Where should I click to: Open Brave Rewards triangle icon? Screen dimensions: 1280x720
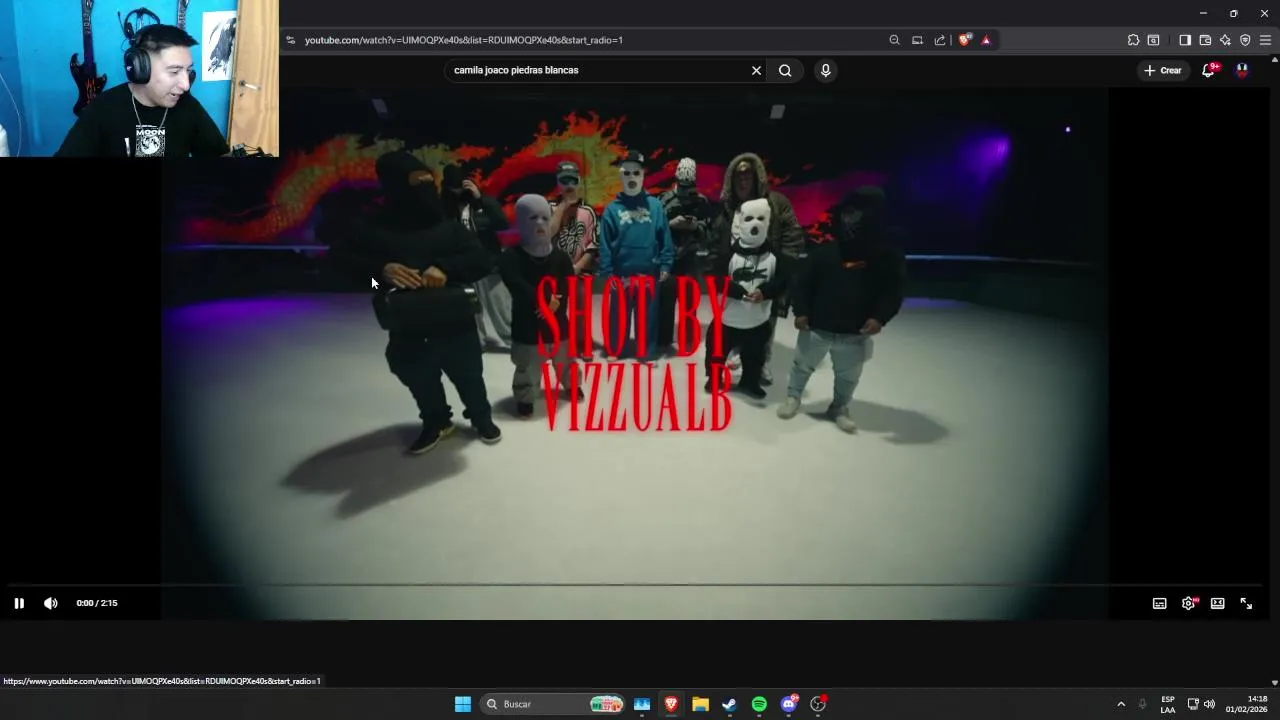986,40
